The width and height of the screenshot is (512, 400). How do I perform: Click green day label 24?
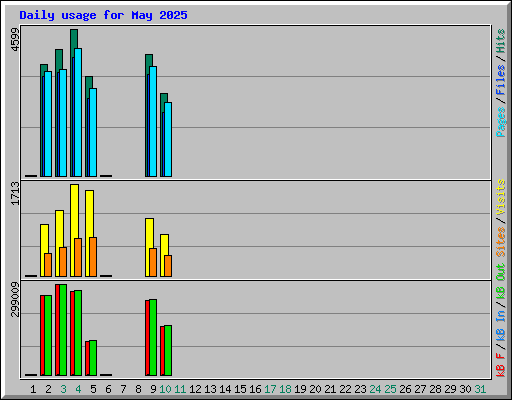coord(375,389)
